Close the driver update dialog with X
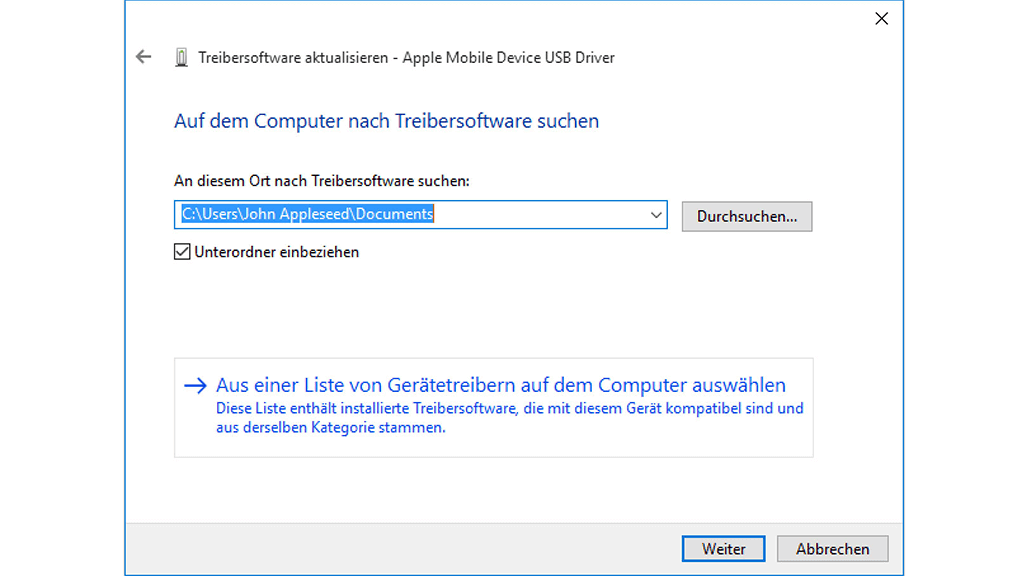This screenshot has height=576, width=1024. [881, 19]
